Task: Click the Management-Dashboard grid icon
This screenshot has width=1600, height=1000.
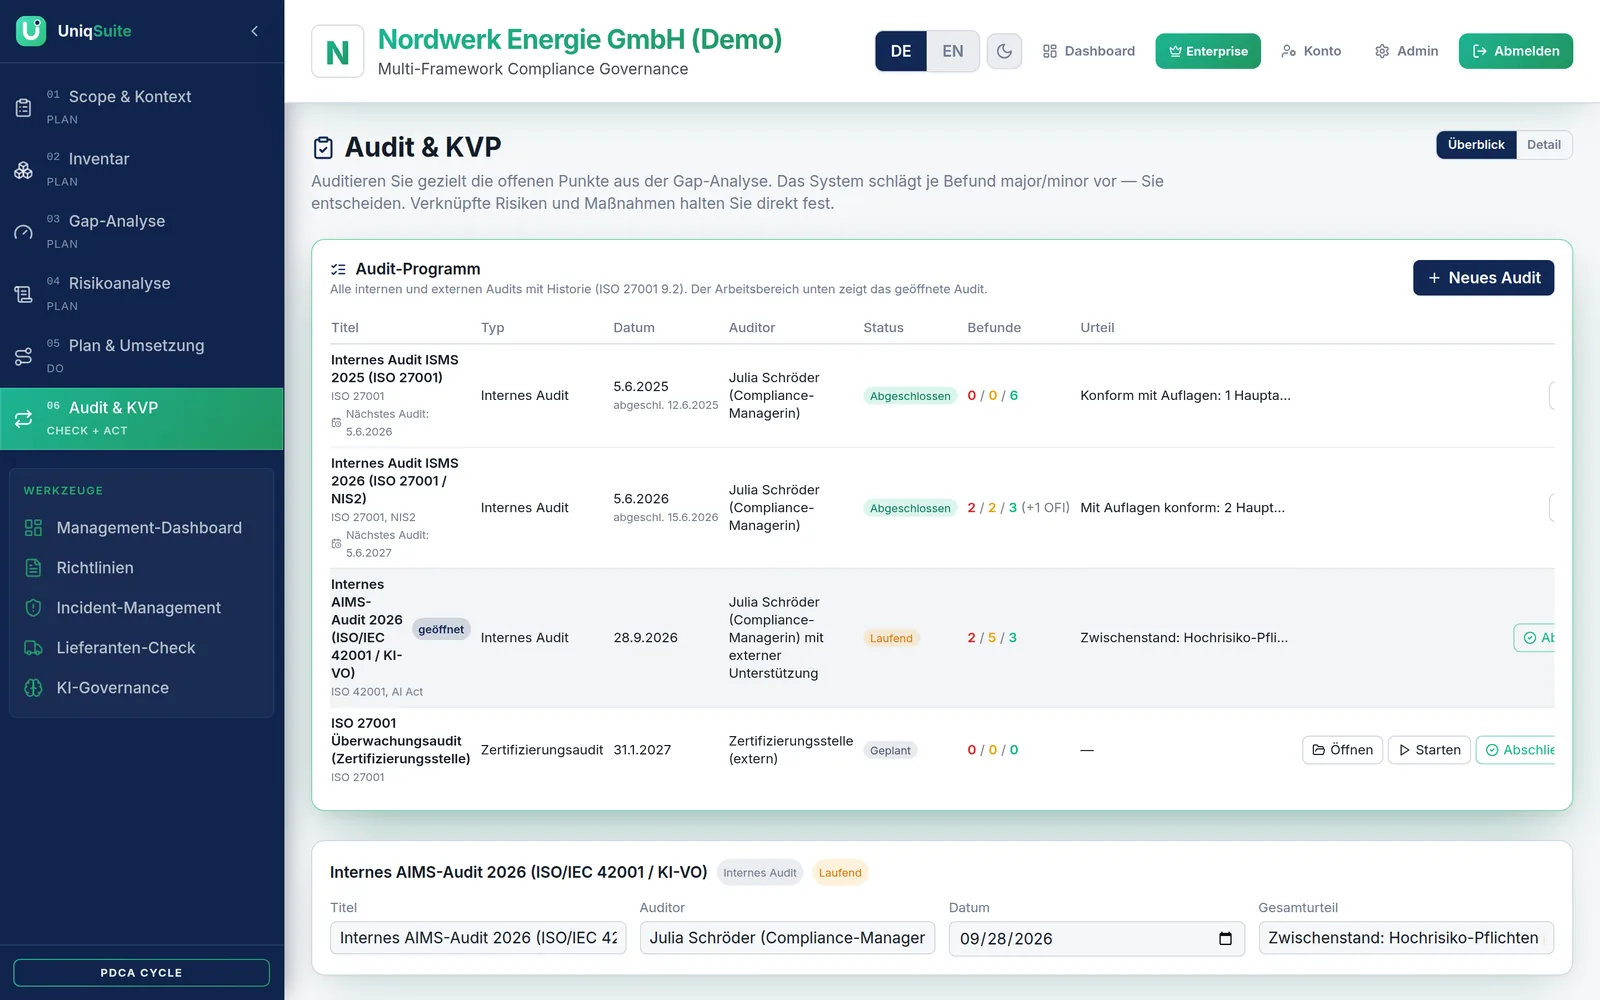Action: [33, 528]
